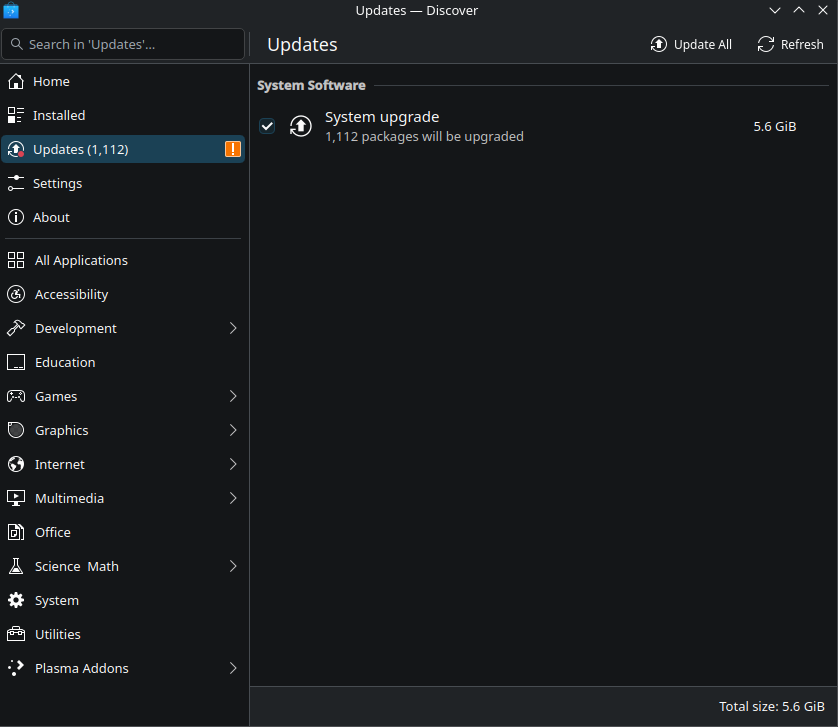Click the Utilities toolbox icon
The image size is (838, 727).
[x=16, y=634]
